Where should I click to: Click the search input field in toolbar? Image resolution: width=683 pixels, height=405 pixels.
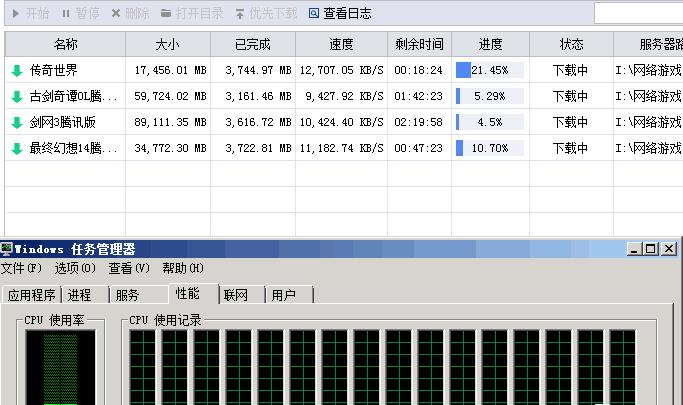(x=639, y=14)
